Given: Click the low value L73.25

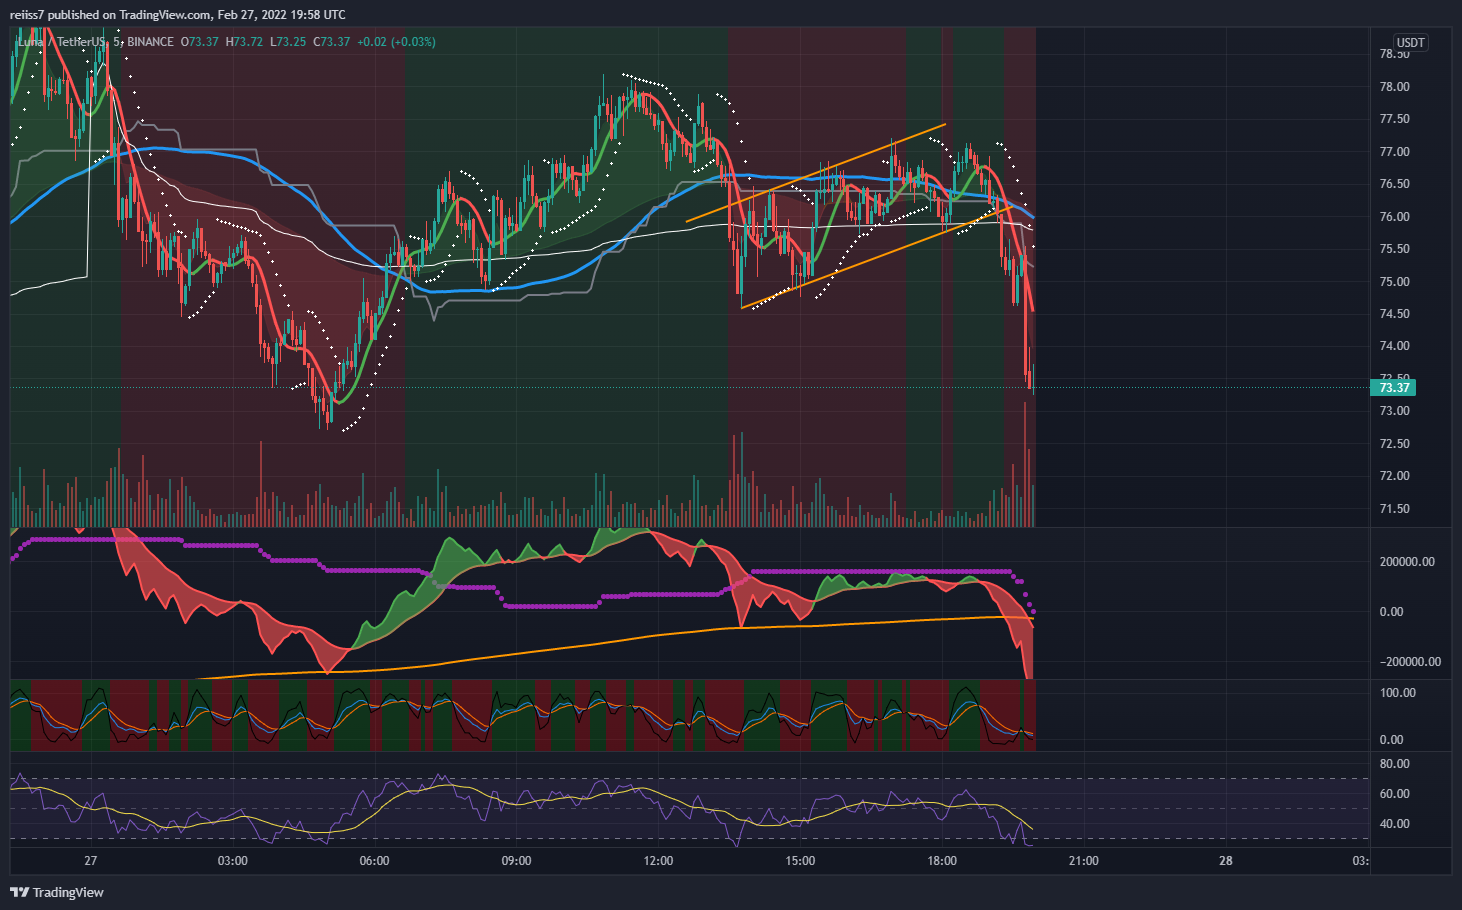Looking at the screenshot, I should point(288,42).
